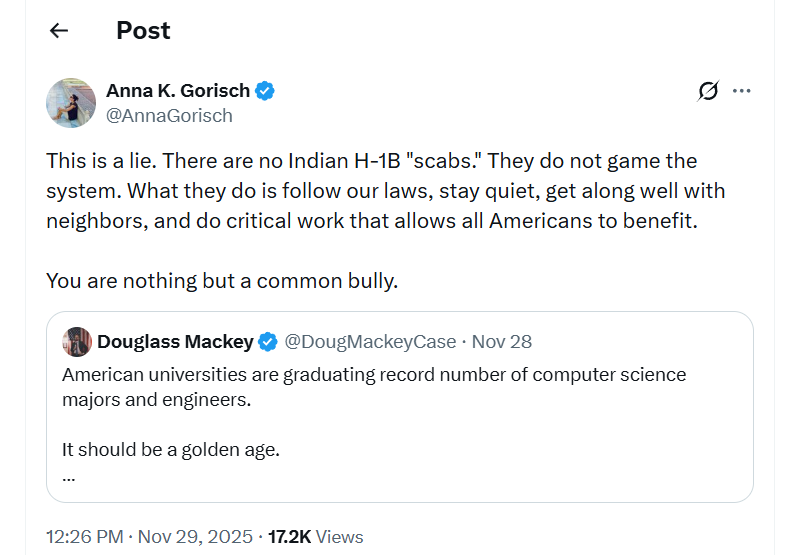This screenshot has height=555, width=802.
Task: Click the @AnnaGorisch handle
Action: (169, 115)
